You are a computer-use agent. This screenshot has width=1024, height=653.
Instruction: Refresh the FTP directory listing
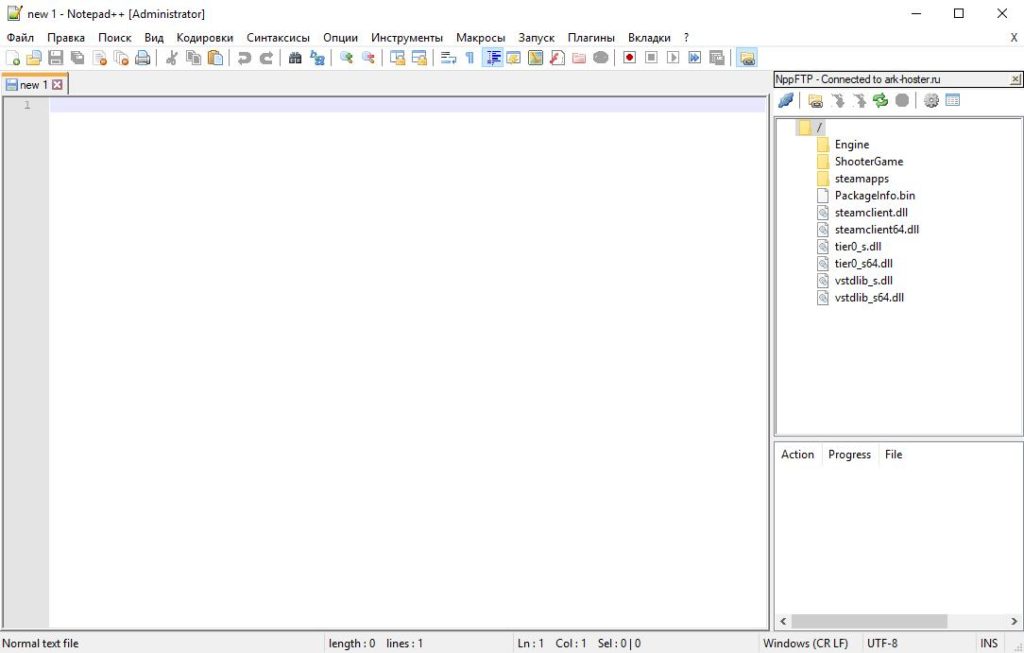tap(880, 101)
